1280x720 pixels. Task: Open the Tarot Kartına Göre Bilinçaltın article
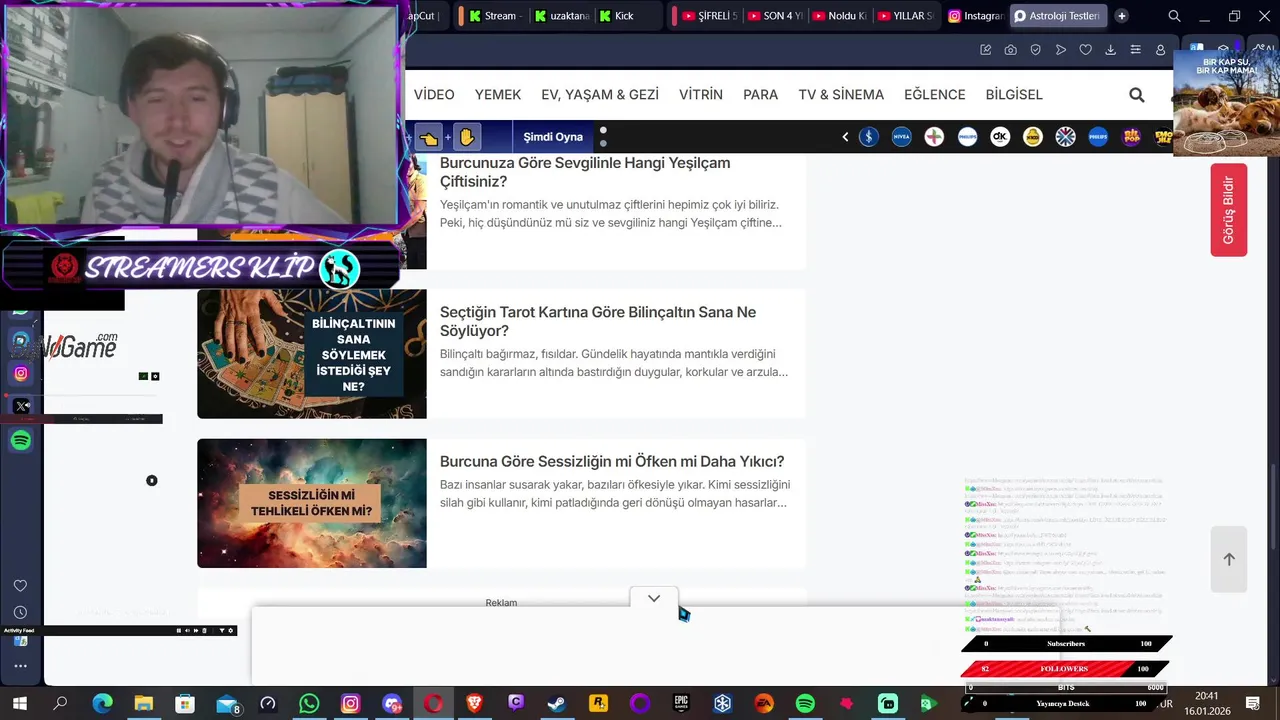598,321
